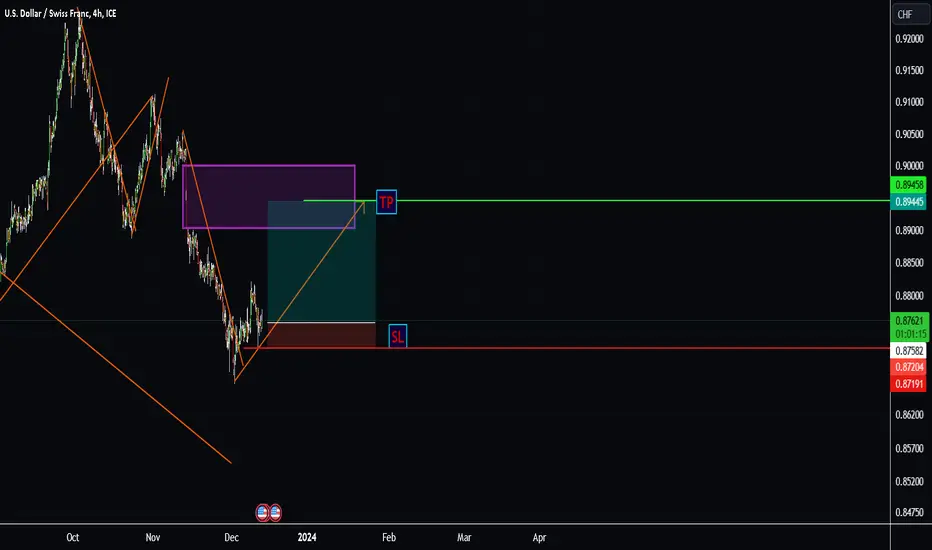Click the 0.91000 price axis value
The height and width of the screenshot is (550, 932).
pyautogui.click(x=909, y=102)
